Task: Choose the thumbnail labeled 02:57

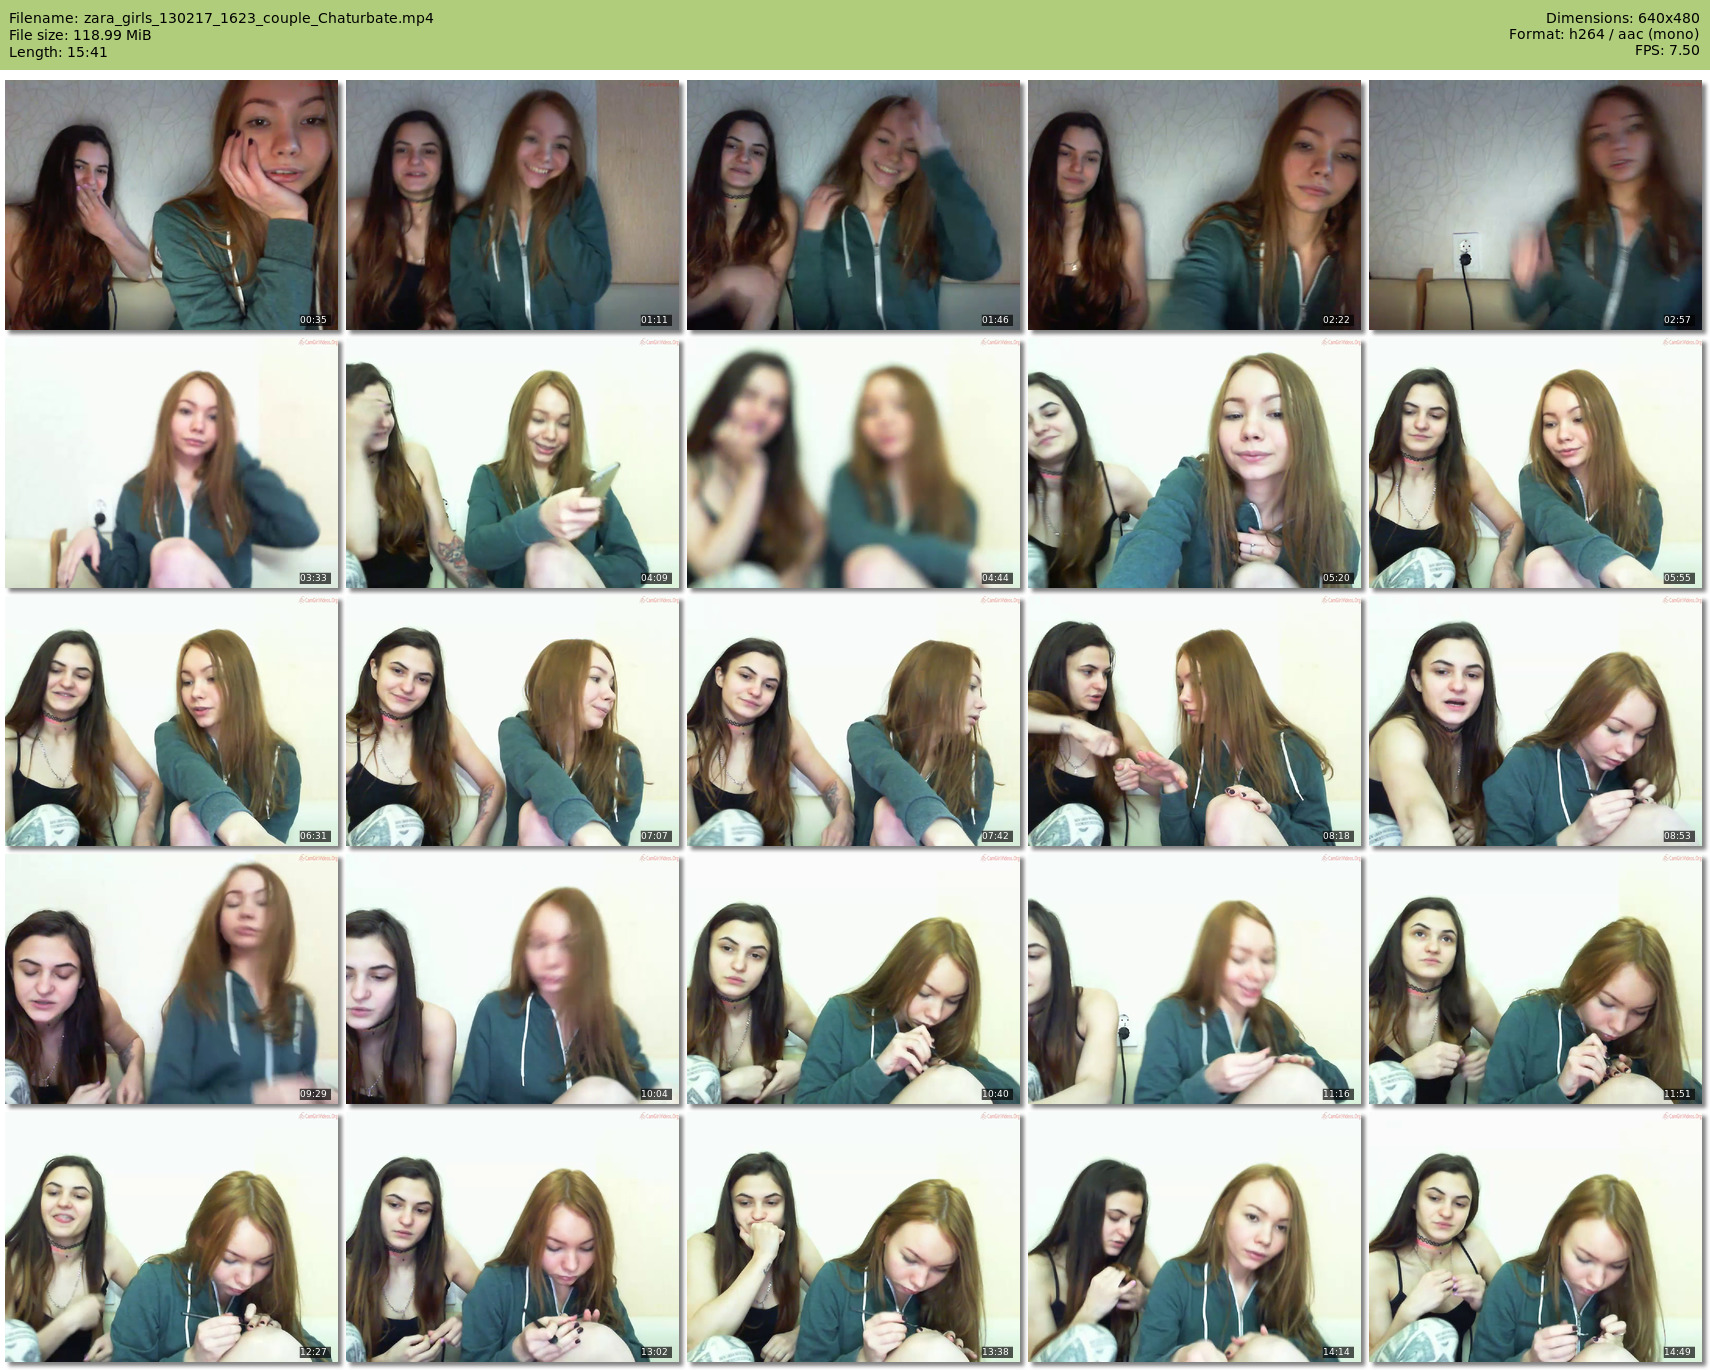Action: pos(1535,205)
